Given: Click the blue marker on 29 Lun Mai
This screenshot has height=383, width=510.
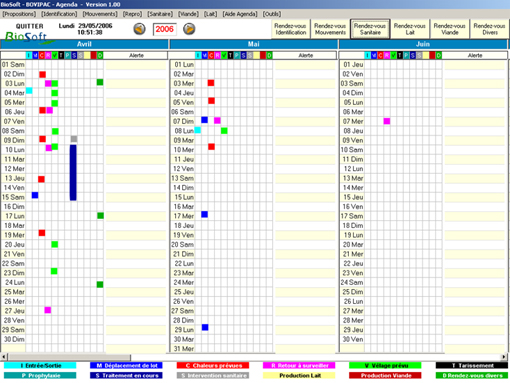Looking at the screenshot, I should [x=205, y=327].
